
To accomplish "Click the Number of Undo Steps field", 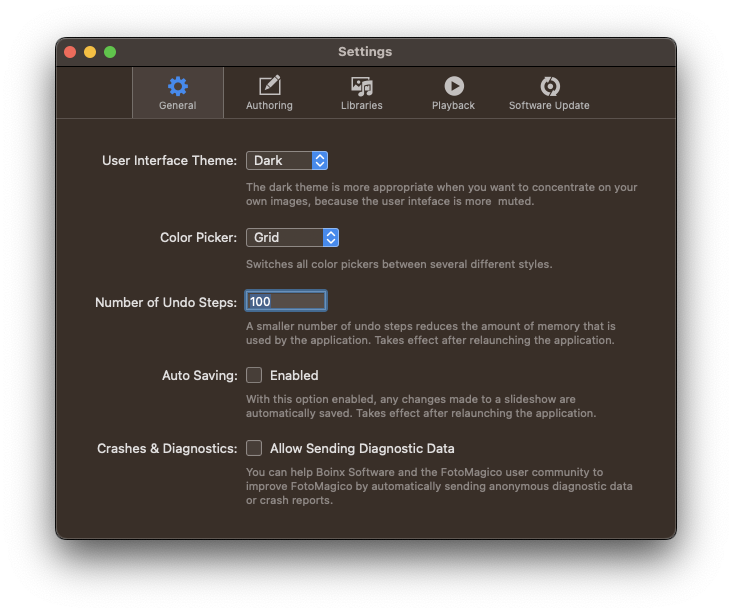I will tap(286, 301).
